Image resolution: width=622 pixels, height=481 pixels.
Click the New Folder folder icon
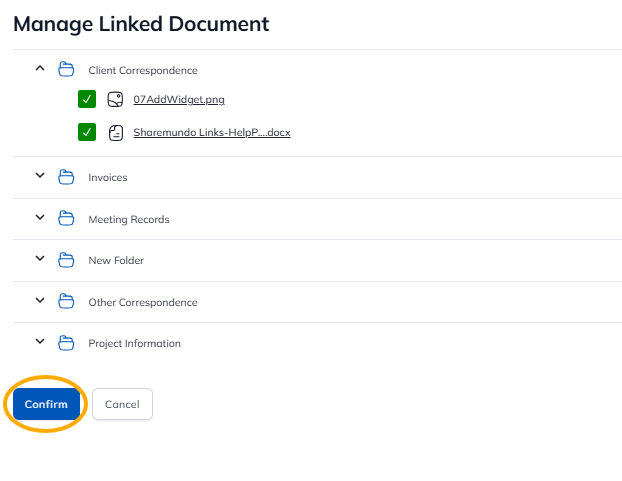67,260
